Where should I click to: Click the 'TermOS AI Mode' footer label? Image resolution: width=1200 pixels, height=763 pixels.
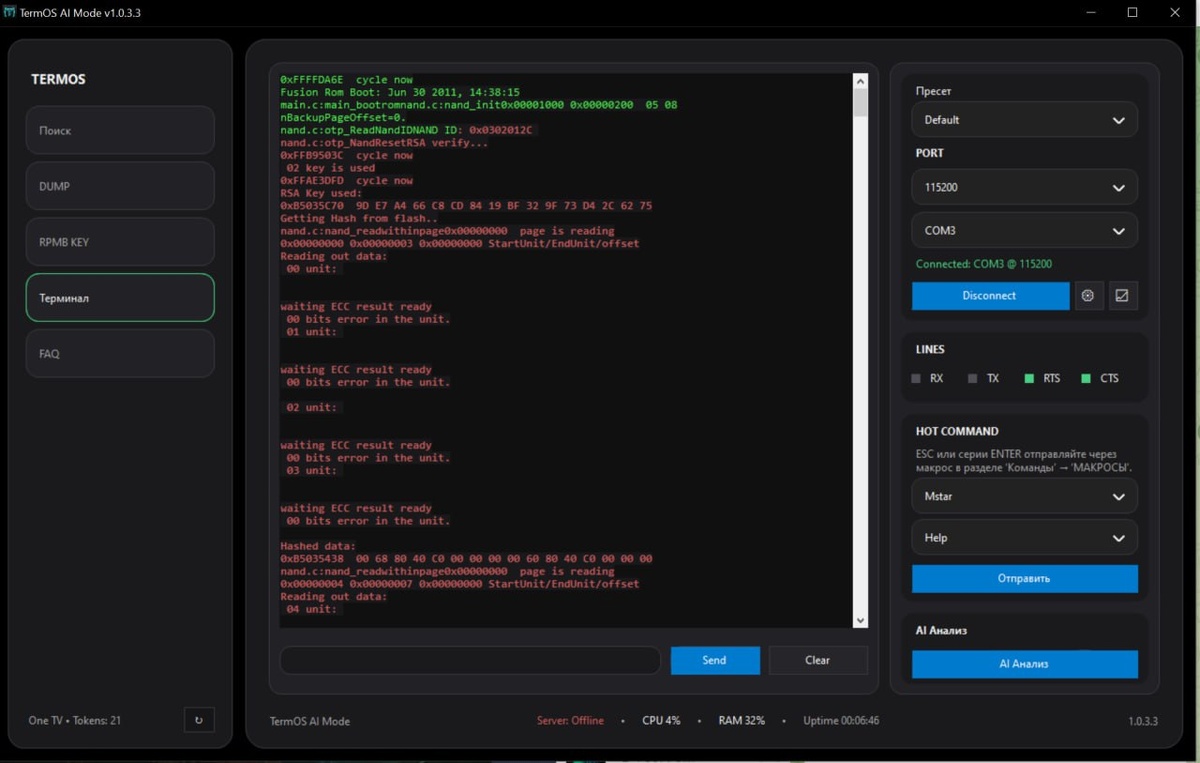tap(310, 721)
